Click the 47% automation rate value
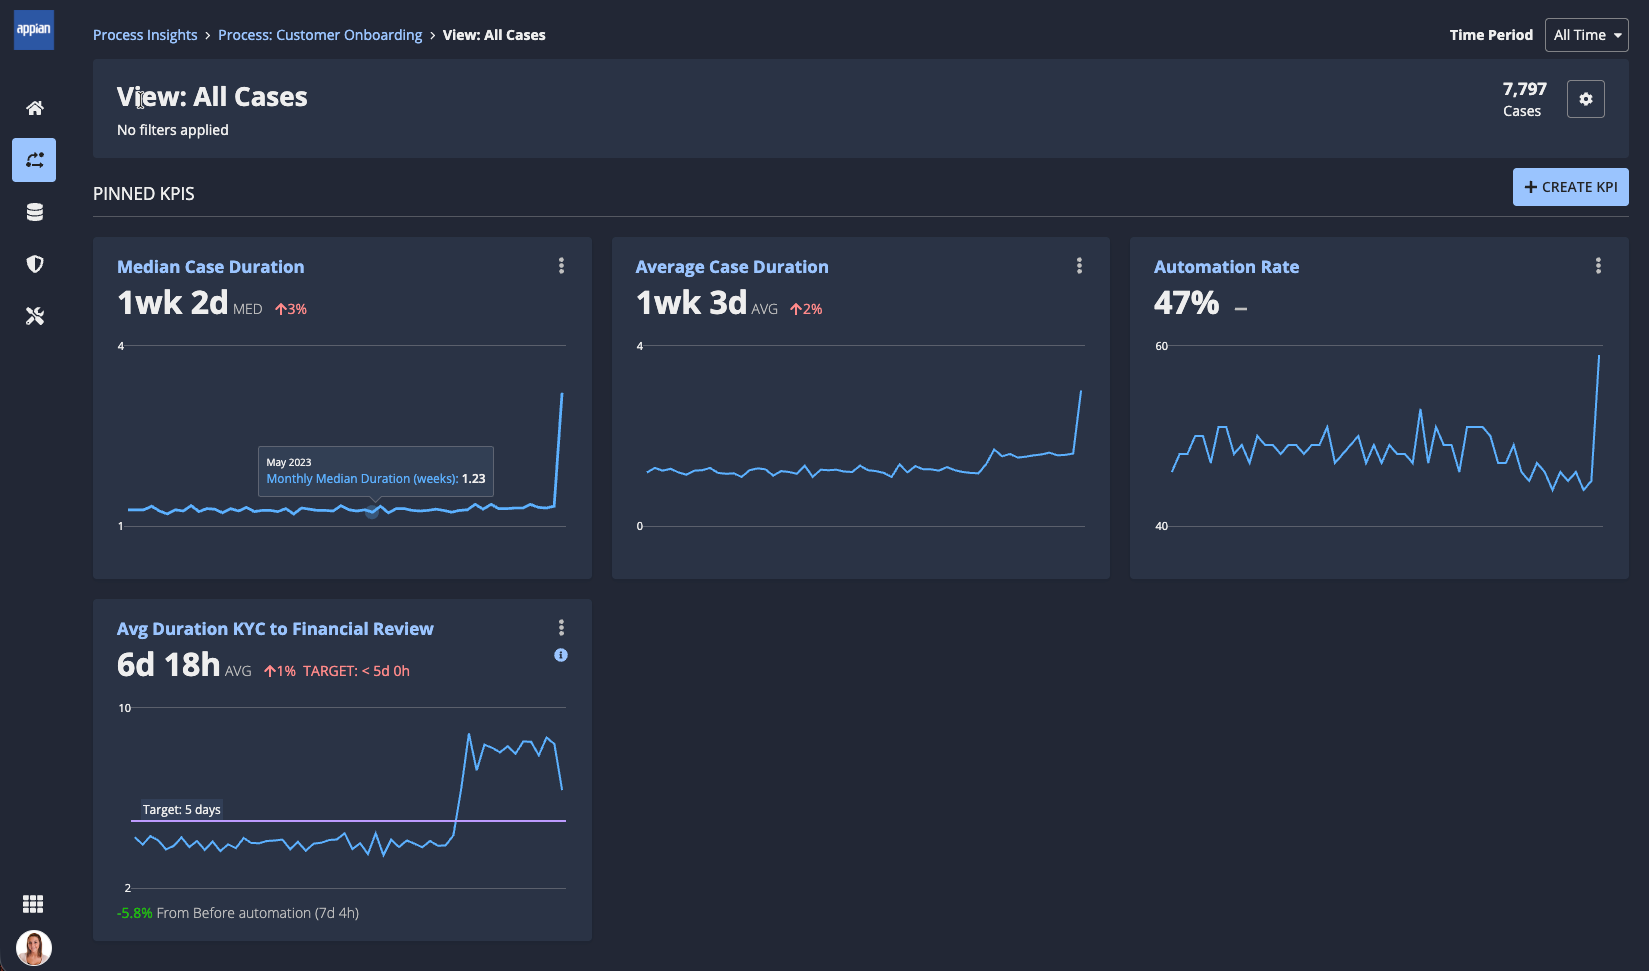 (1186, 302)
